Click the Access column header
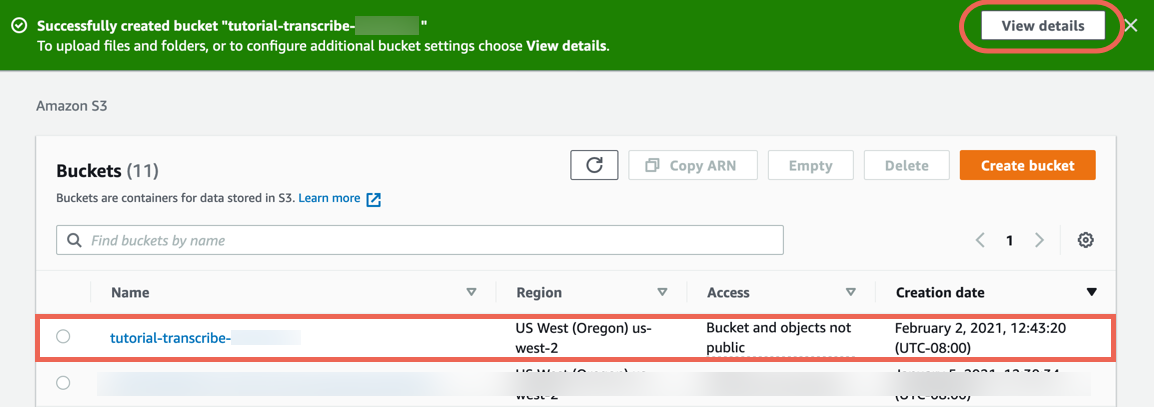 point(728,292)
